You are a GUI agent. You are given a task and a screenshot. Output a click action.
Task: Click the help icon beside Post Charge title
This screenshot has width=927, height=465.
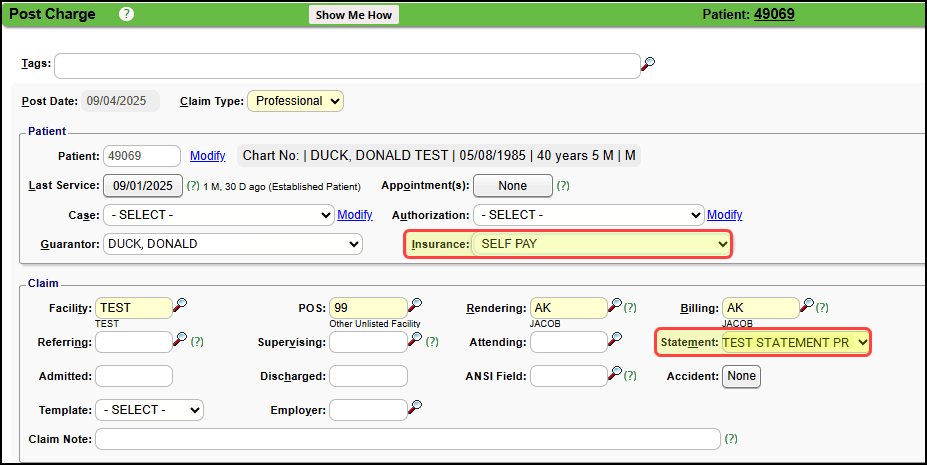pyautogui.click(x=126, y=14)
